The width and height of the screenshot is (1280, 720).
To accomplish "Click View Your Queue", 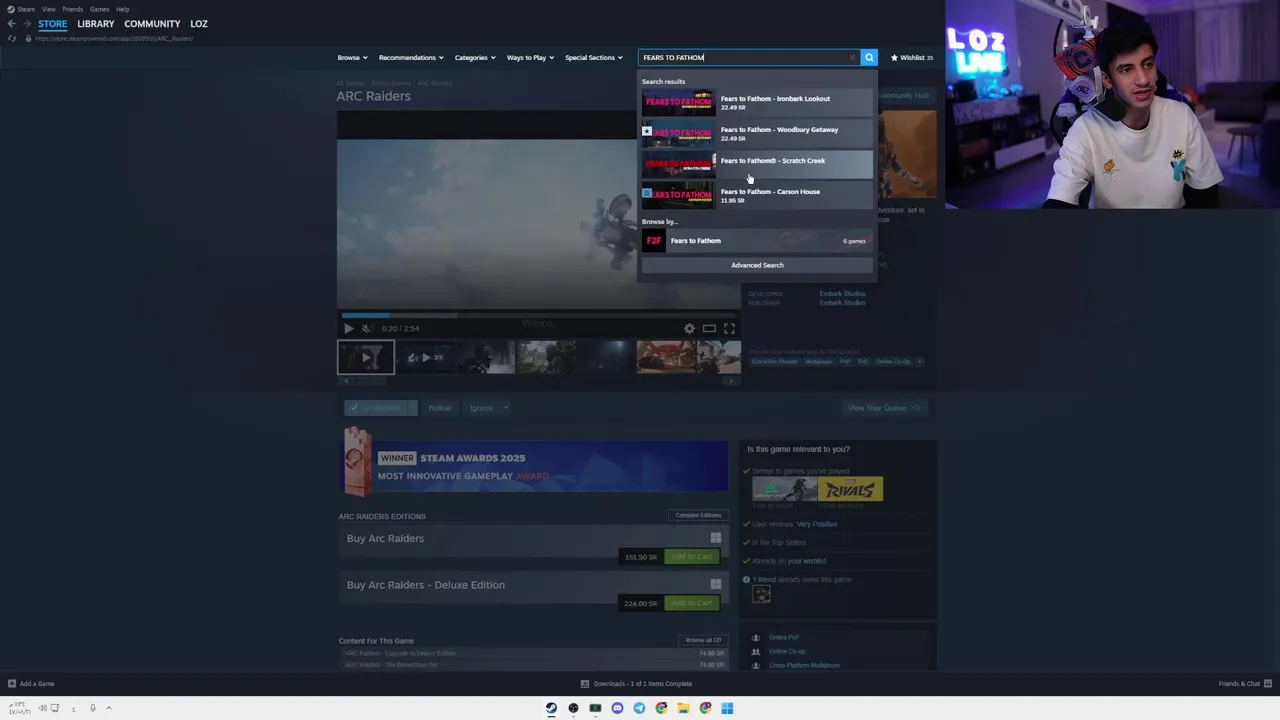I will point(884,408).
